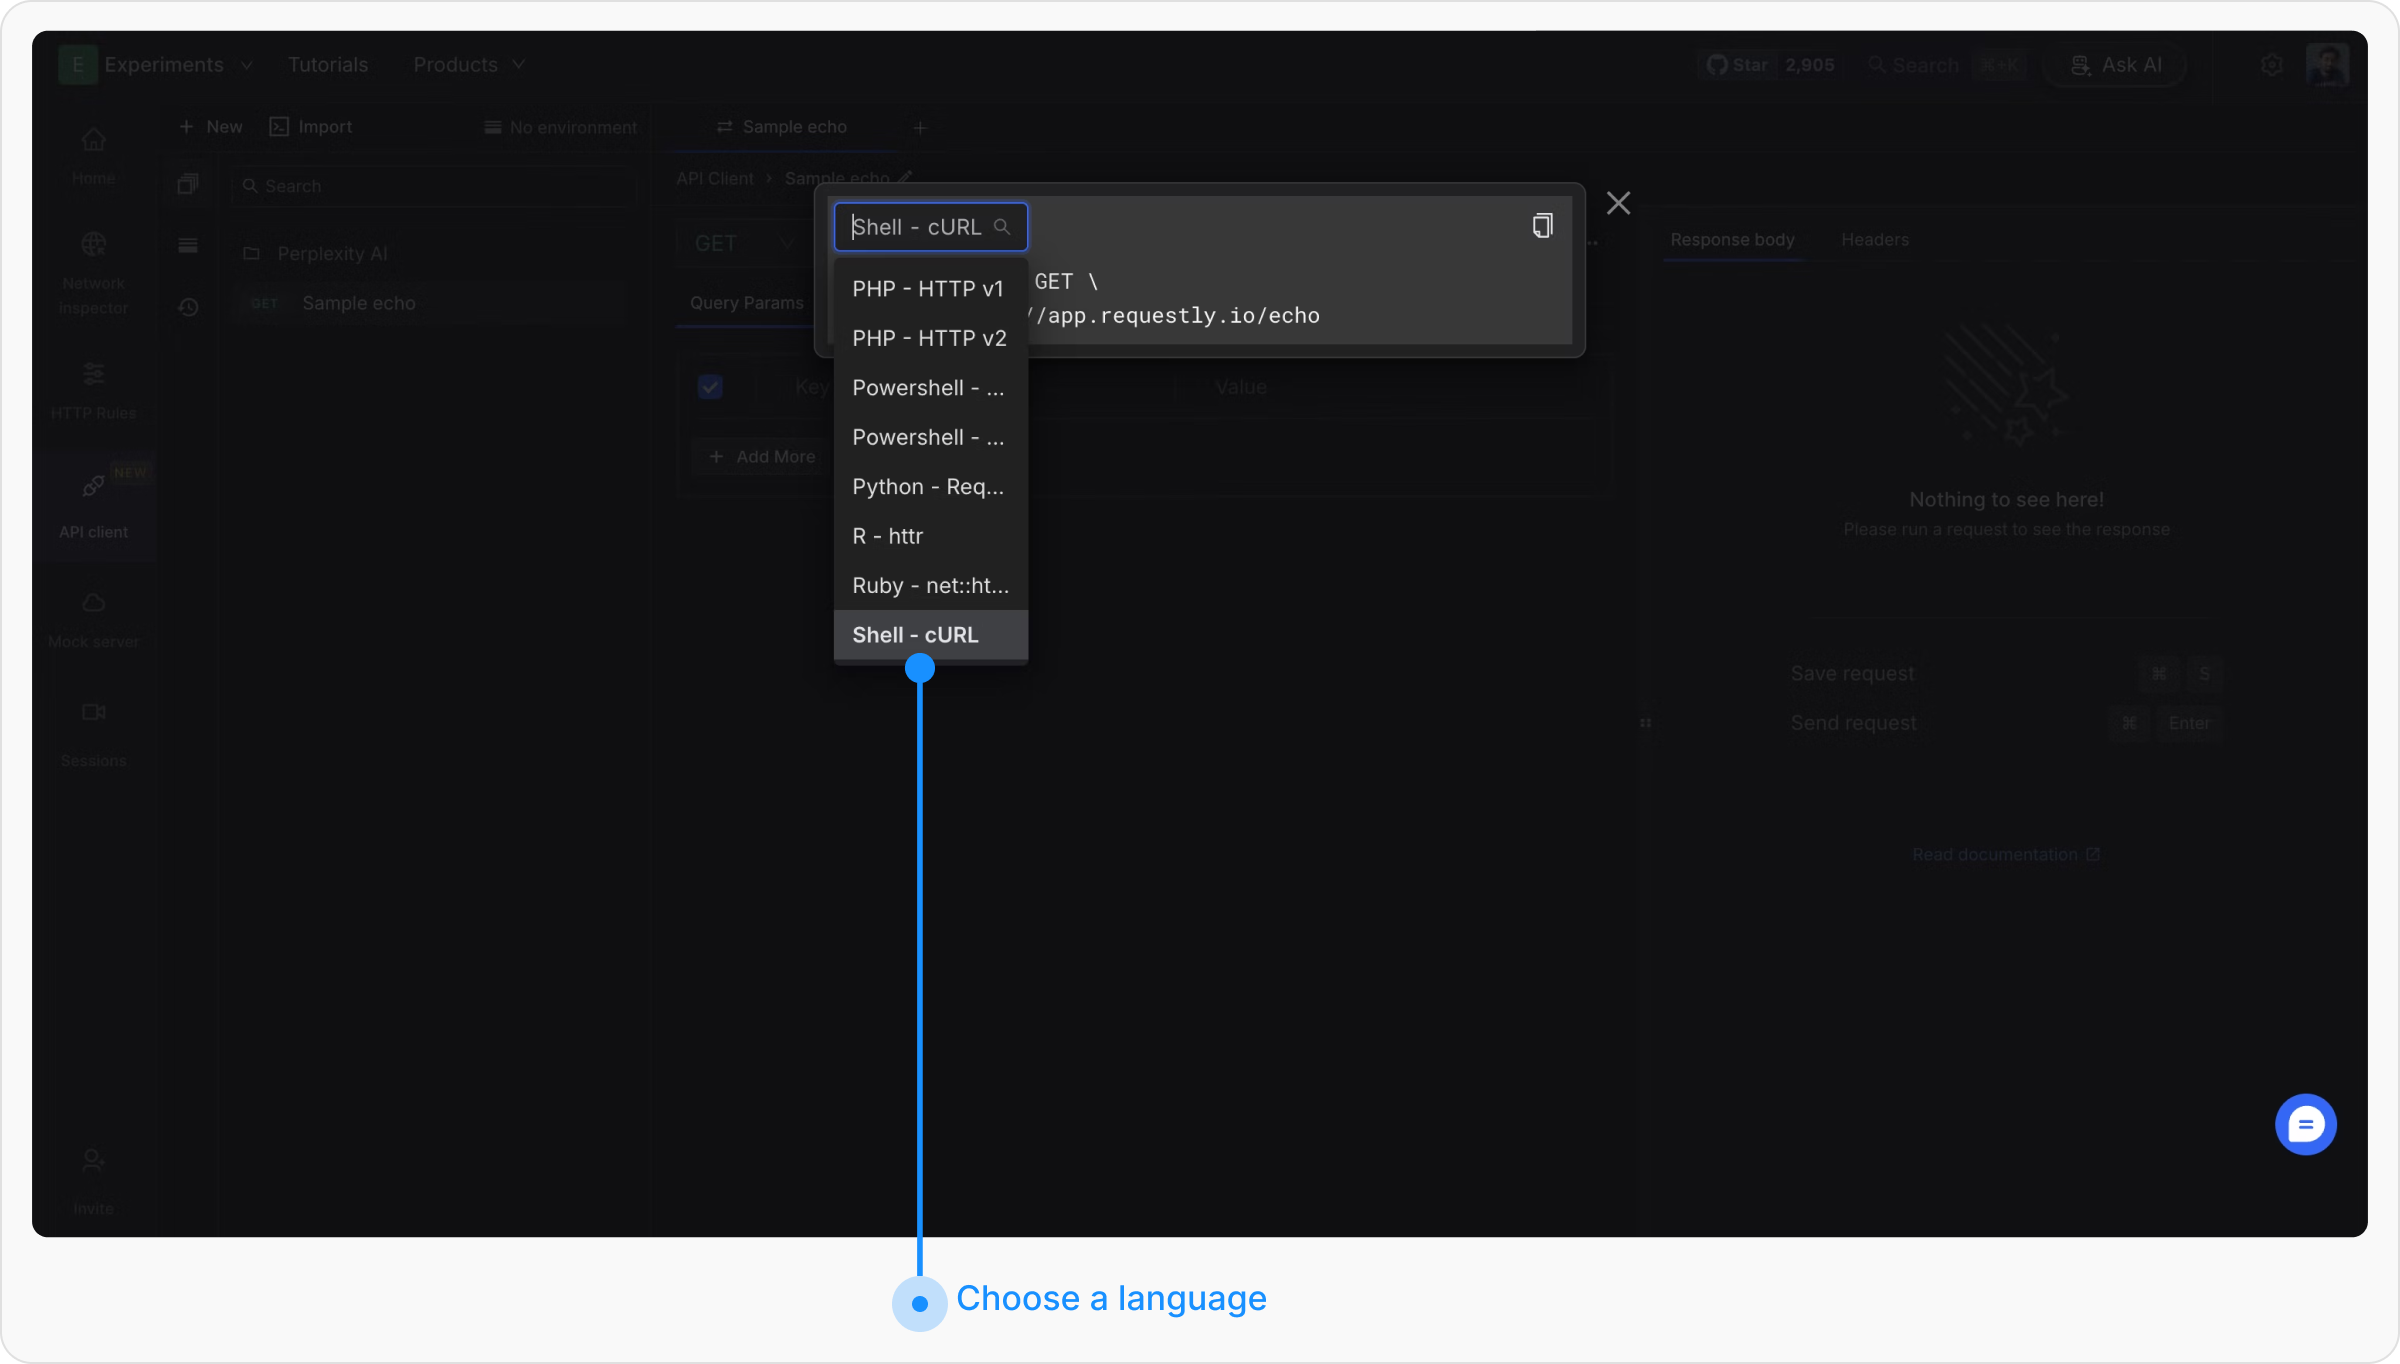
Task: Click the settings gear icon
Action: point(2271,65)
